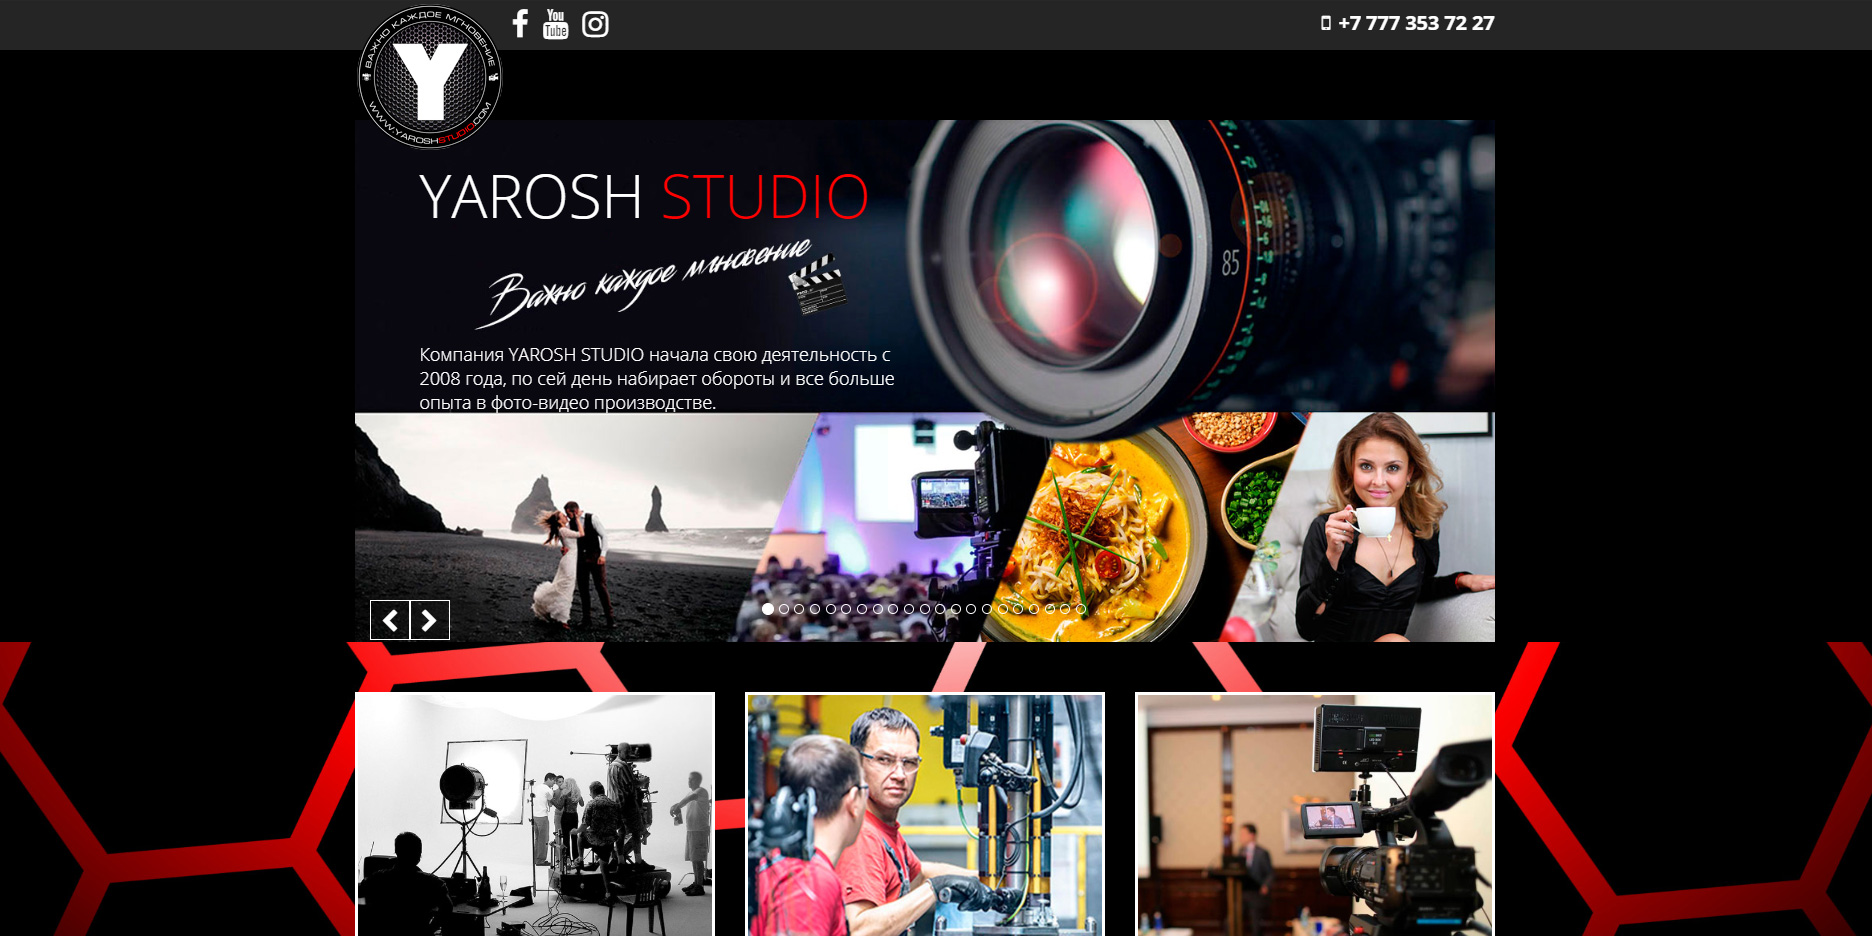Open the Instagram profile icon

[x=595, y=24]
